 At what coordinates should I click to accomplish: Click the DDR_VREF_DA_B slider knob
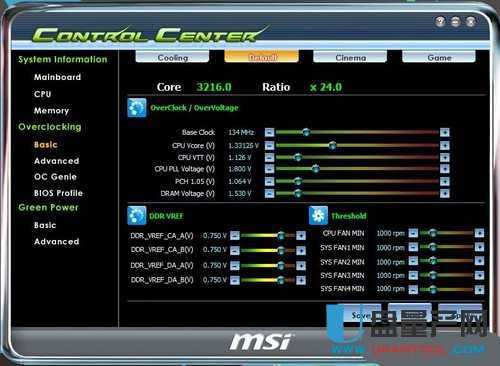pyautogui.click(x=281, y=280)
